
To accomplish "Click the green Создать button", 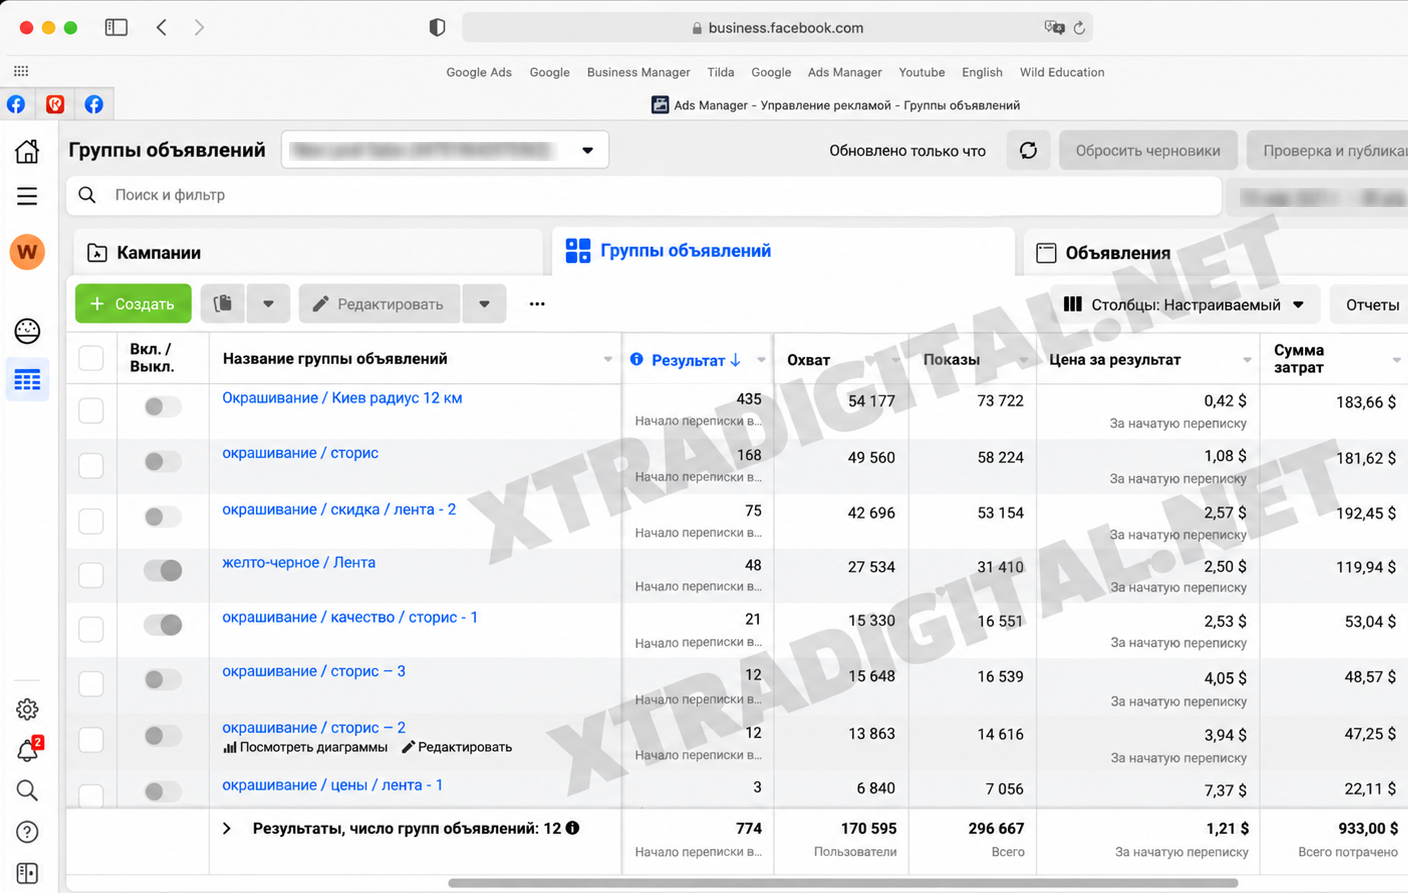I will pyautogui.click(x=133, y=303).
